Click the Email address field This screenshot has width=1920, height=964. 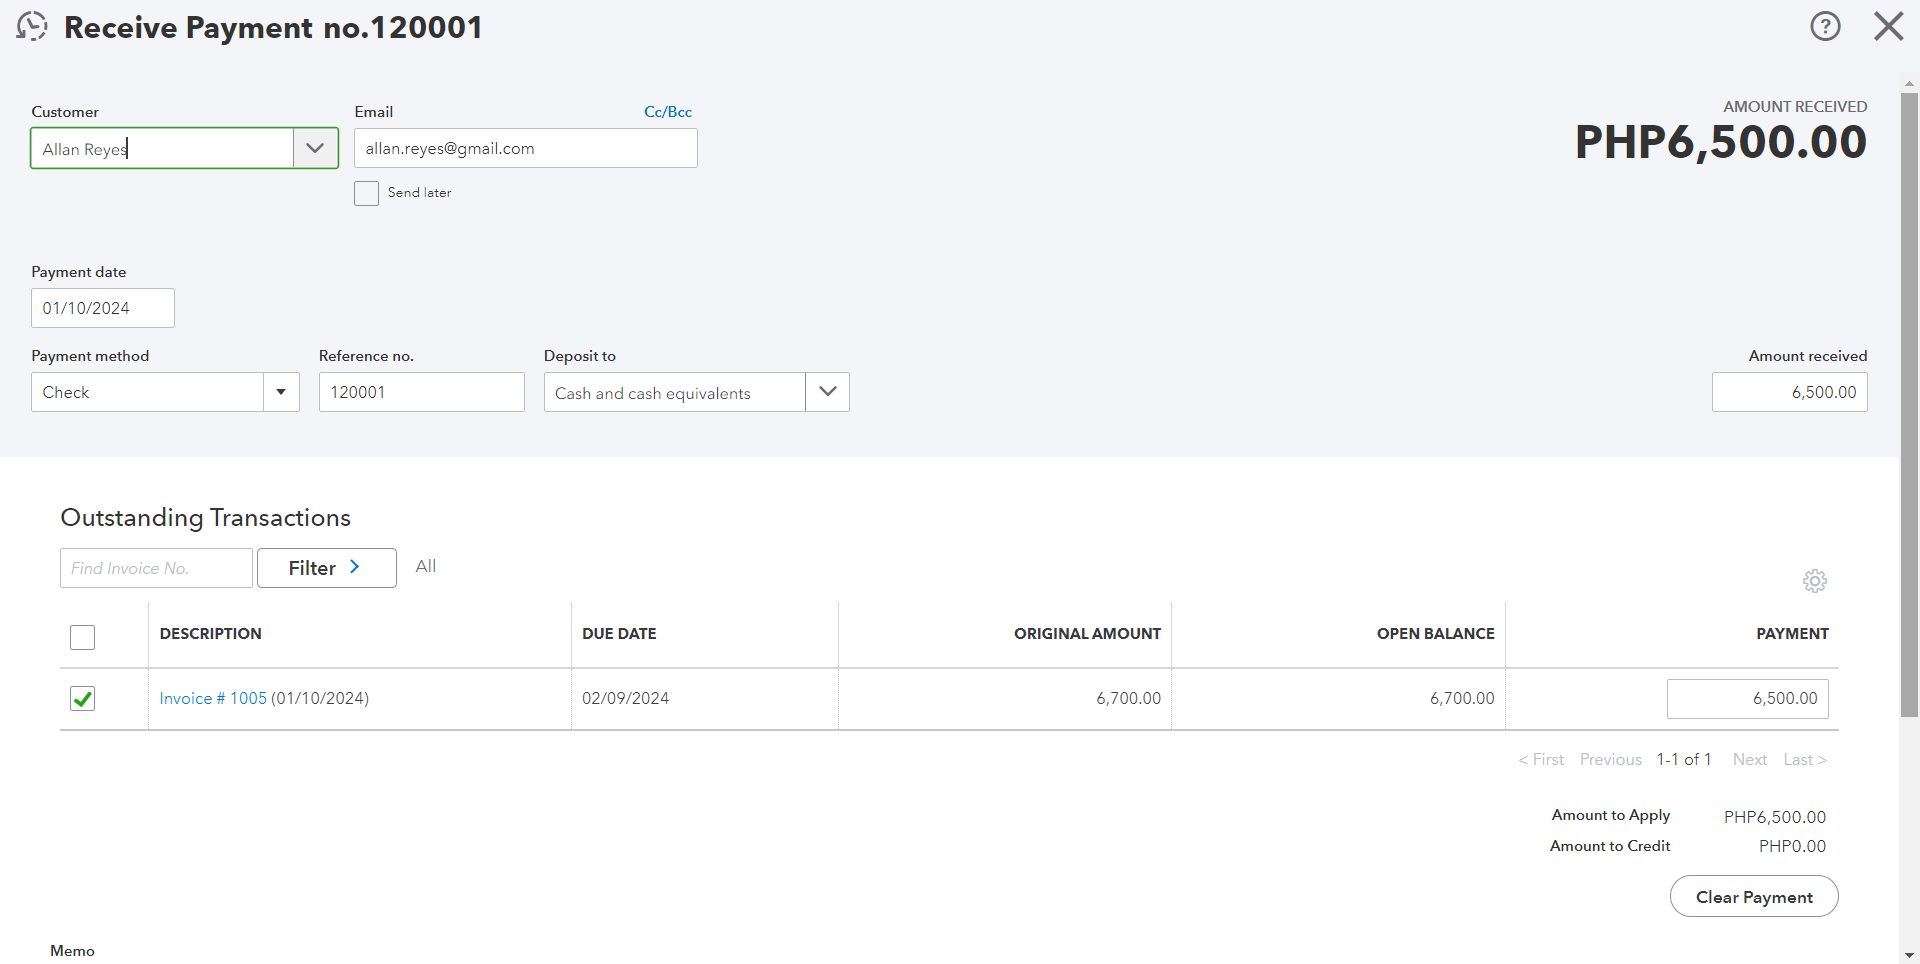click(526, 148)
